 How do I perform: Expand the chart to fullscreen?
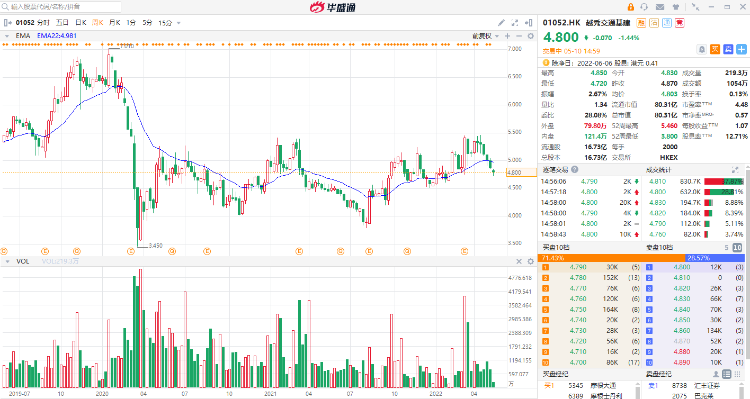[x=515, y=22]
